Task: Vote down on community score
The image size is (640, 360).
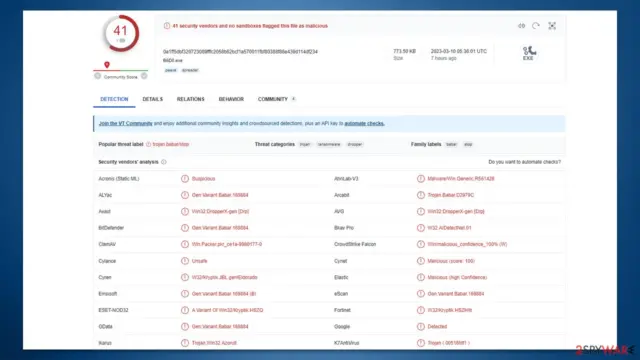Action: pyautogui.click(x=98, y=76)
